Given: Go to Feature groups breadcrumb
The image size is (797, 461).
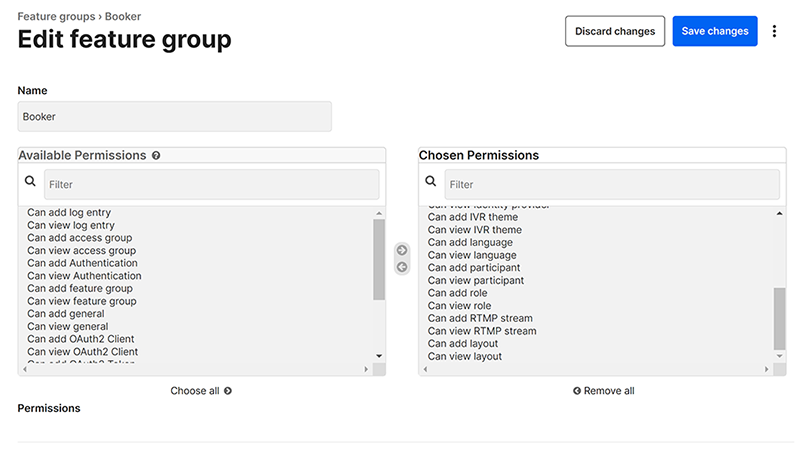Looking at the screenshot, I should click(x=56, y=17).
